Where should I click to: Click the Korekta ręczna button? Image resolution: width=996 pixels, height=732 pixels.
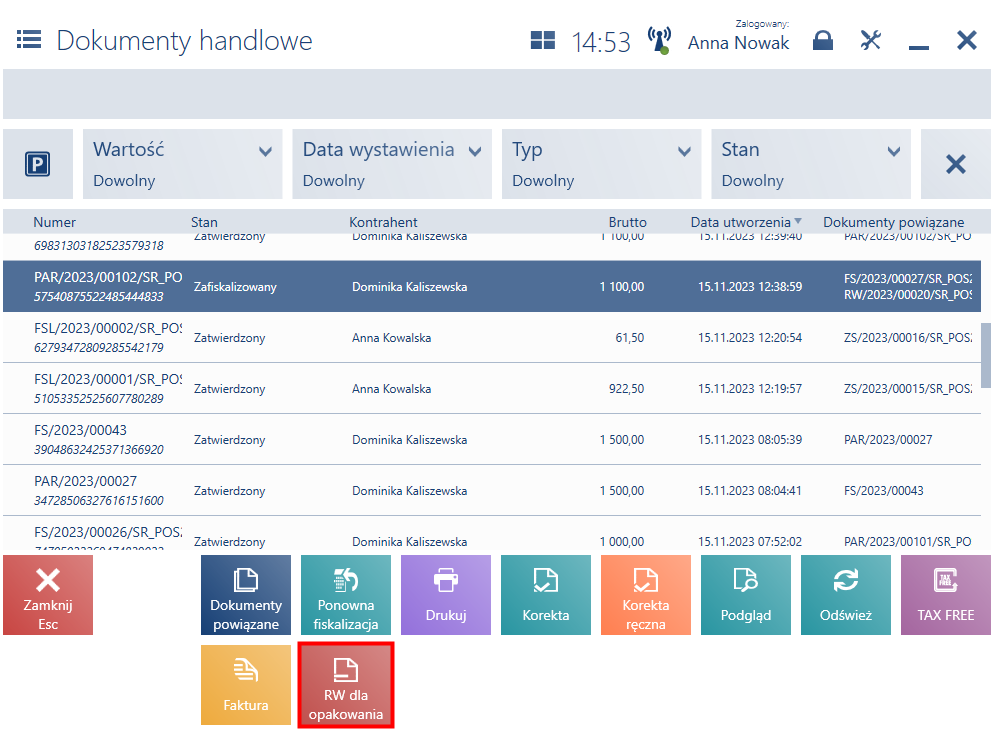[645, 595]
